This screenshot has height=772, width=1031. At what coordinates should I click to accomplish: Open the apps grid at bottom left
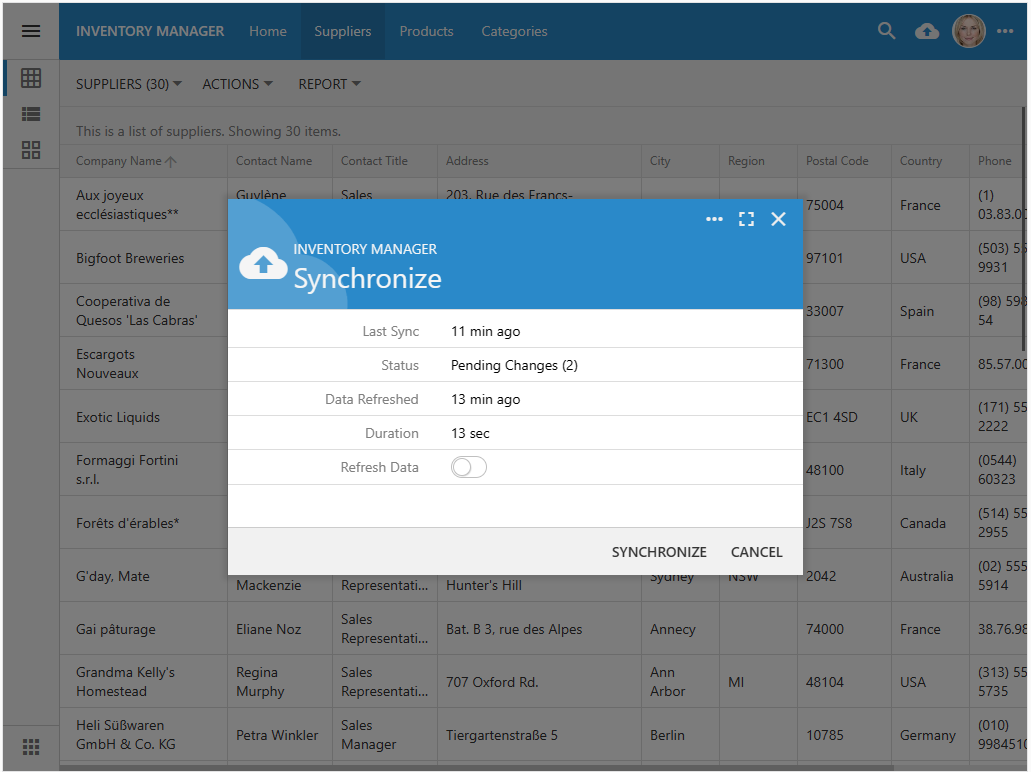(31, 746)
